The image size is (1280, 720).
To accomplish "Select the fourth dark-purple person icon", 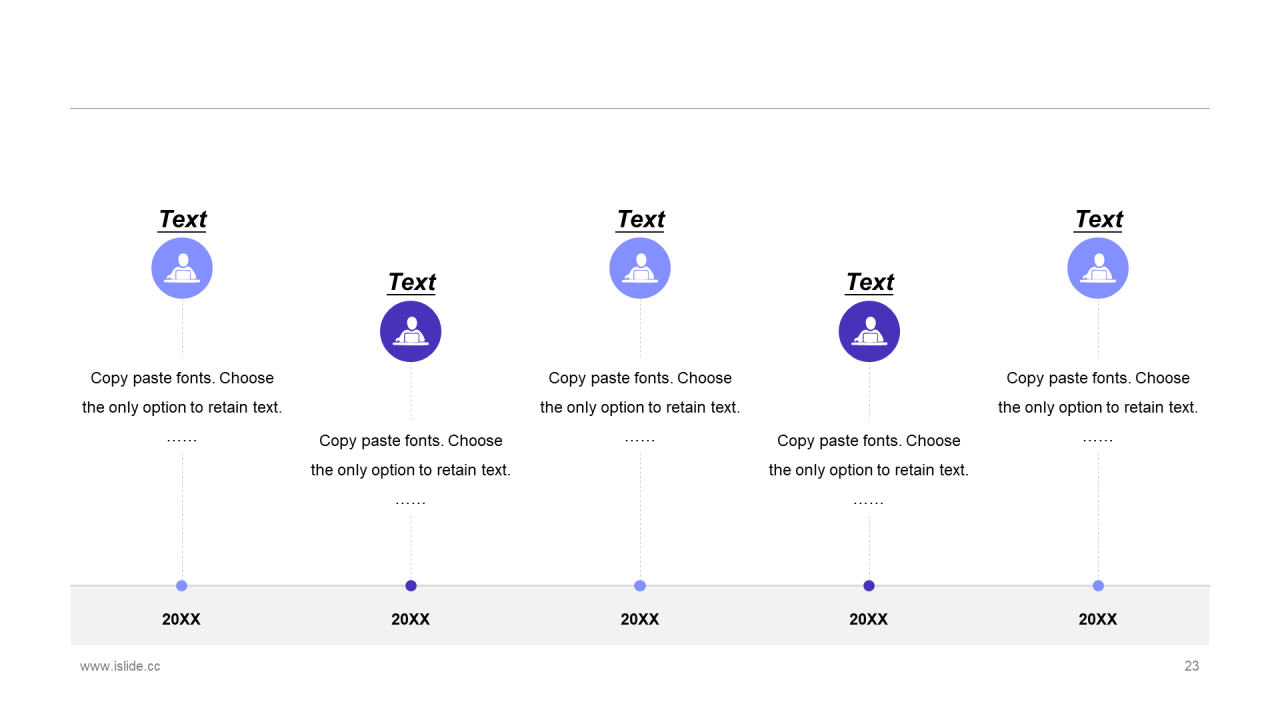I will (869, 331).
